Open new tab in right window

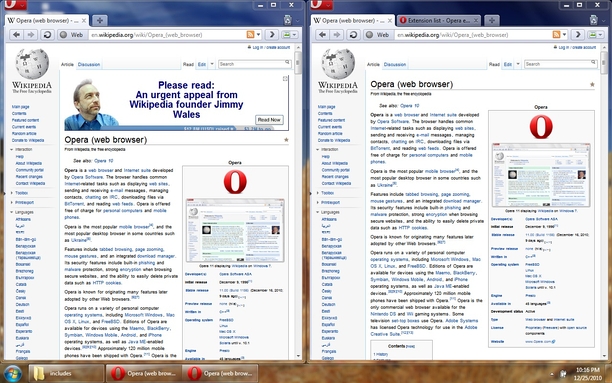tap(492, 20)
